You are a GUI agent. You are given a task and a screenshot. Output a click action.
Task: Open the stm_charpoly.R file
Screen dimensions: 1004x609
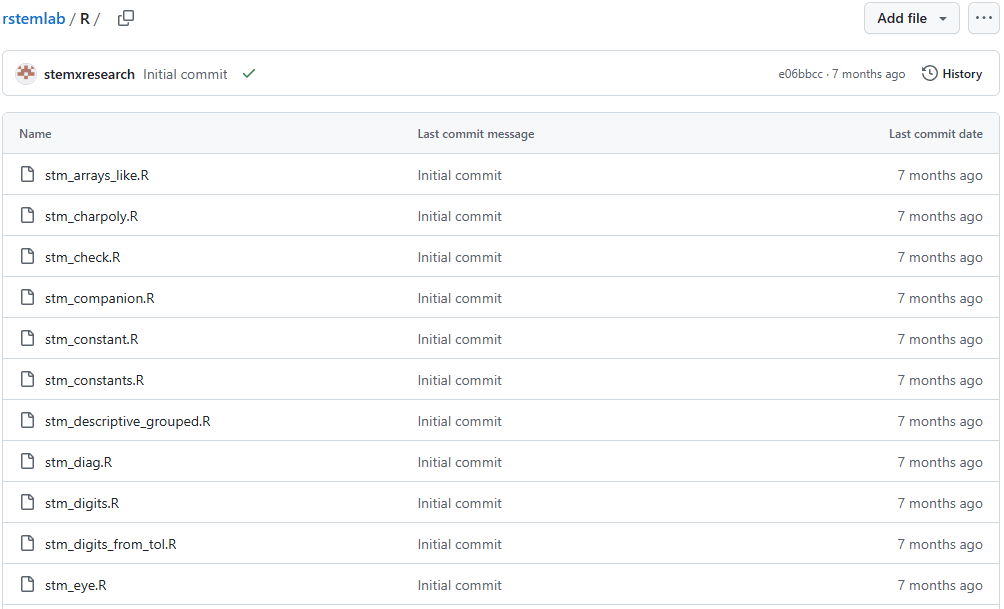(x=91, y=216)
